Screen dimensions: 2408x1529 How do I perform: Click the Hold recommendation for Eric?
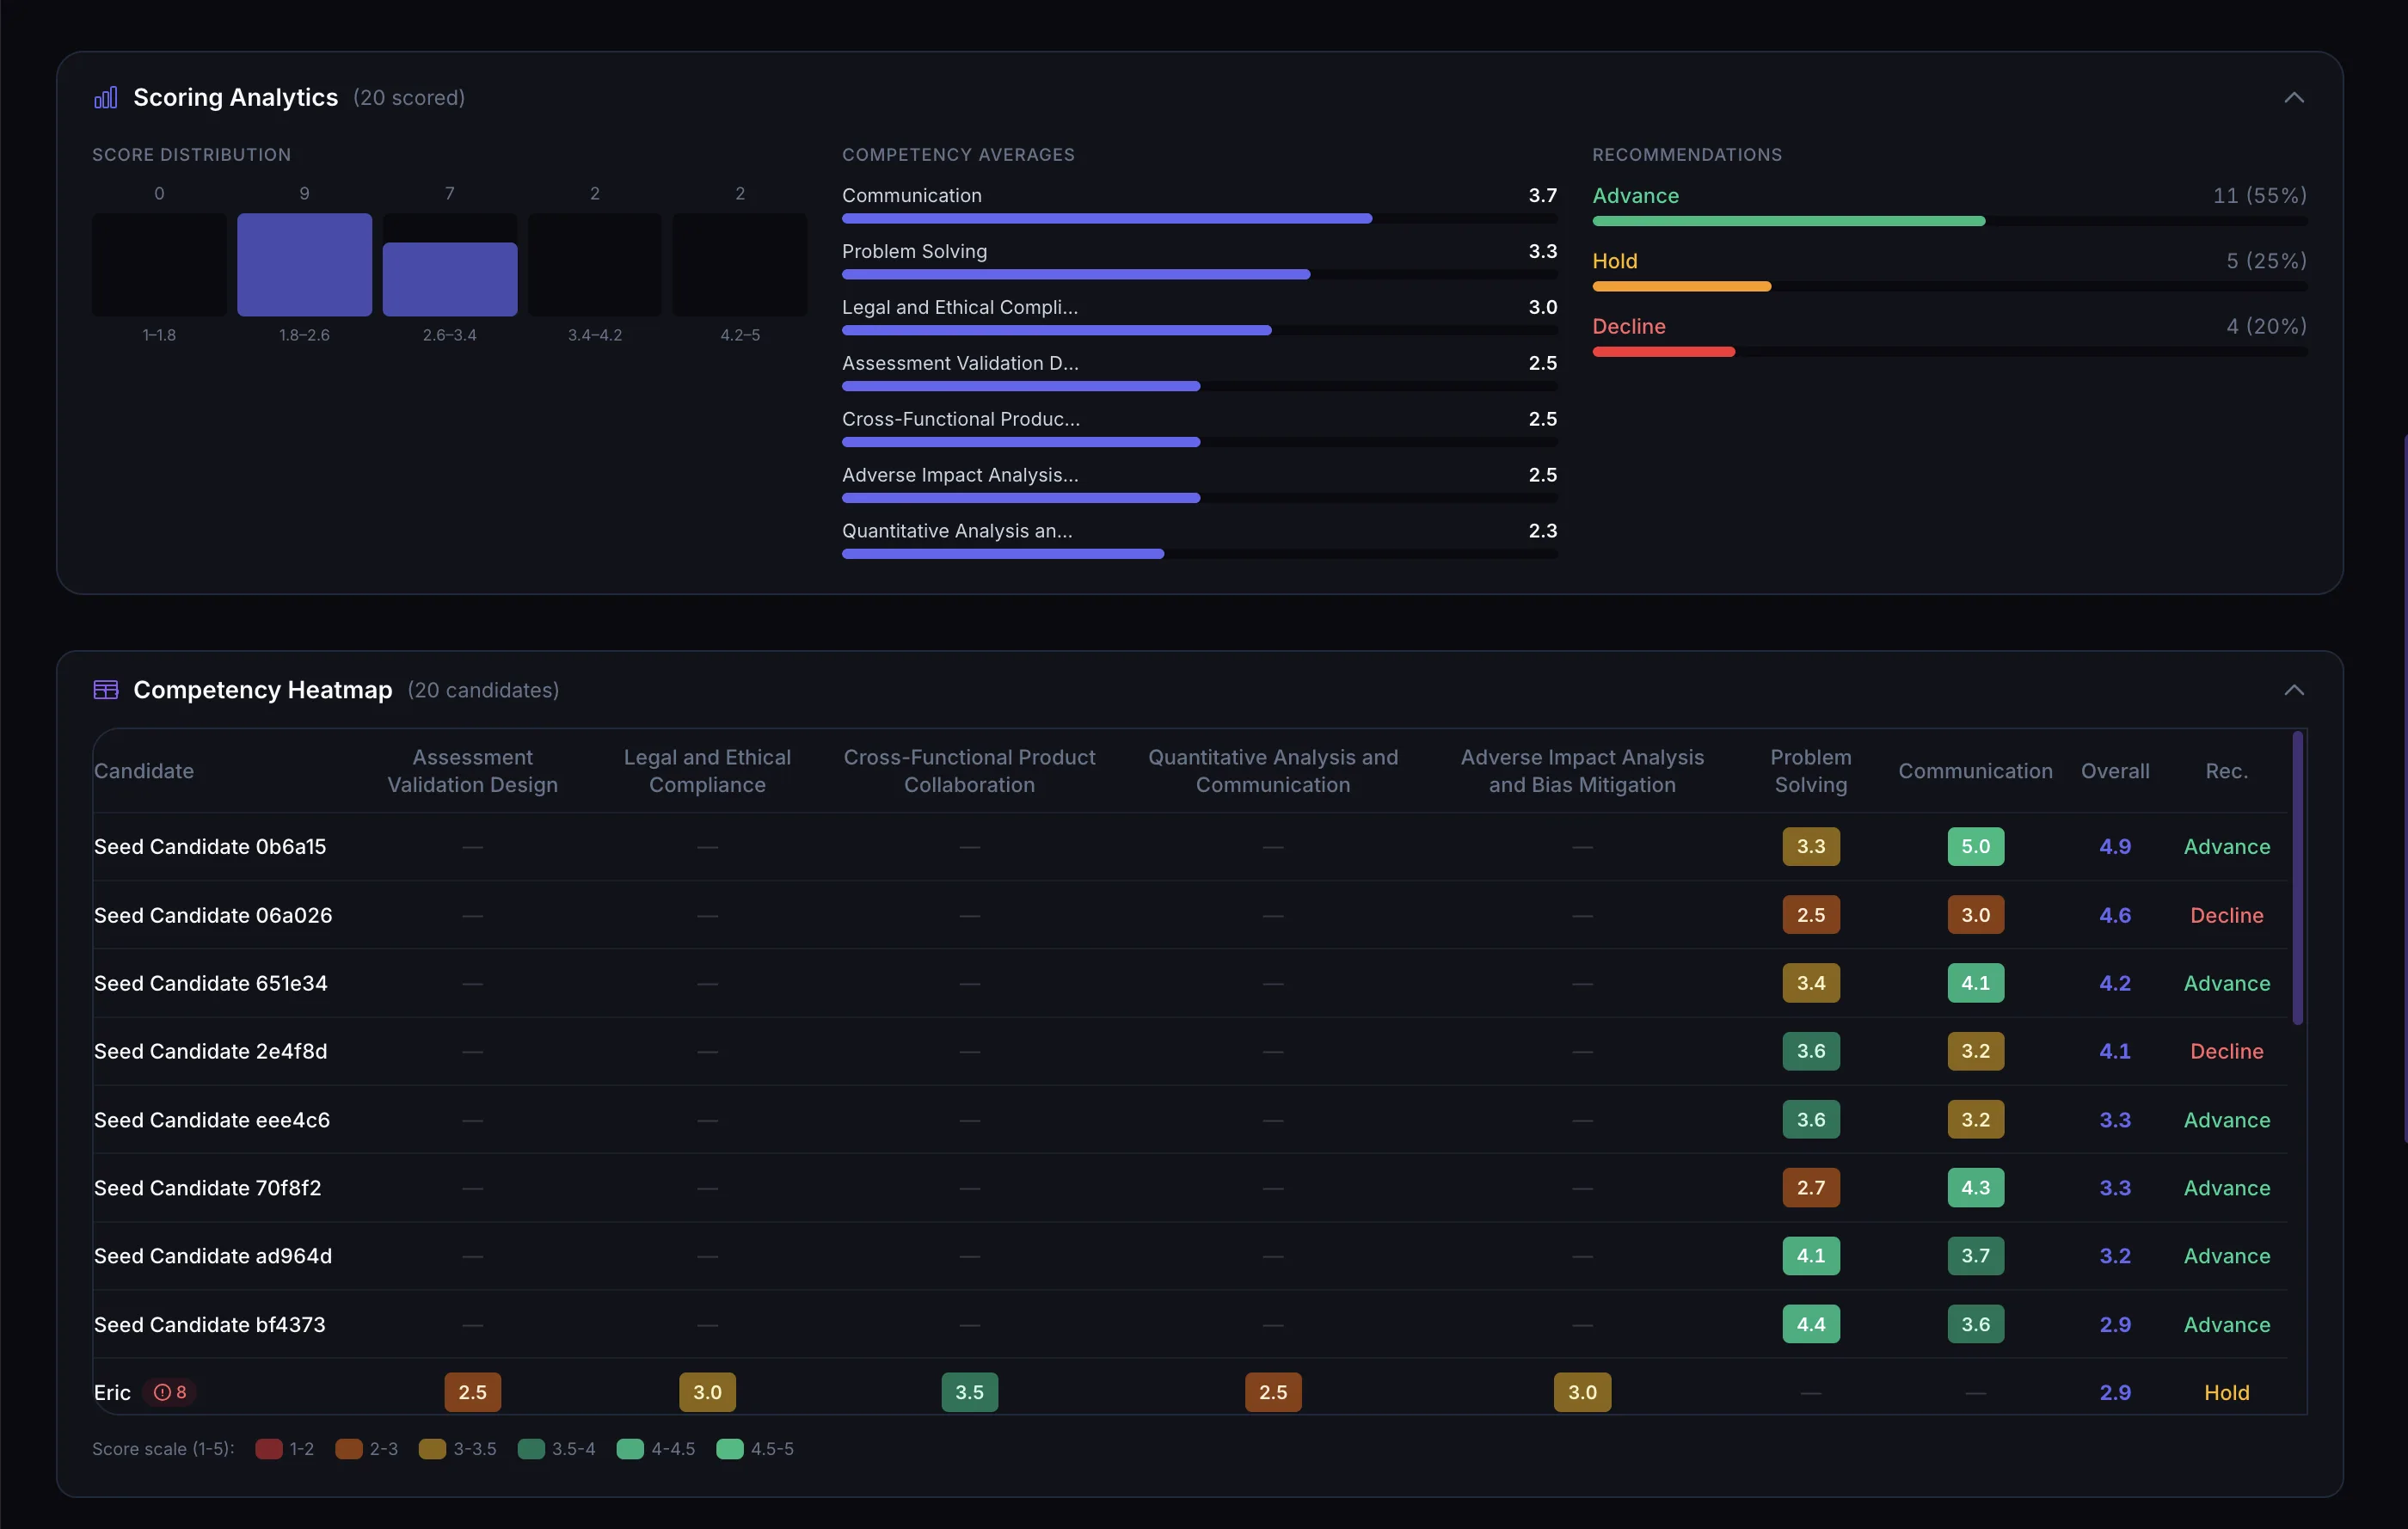pyautogui.click(x=2226, y=1392)
